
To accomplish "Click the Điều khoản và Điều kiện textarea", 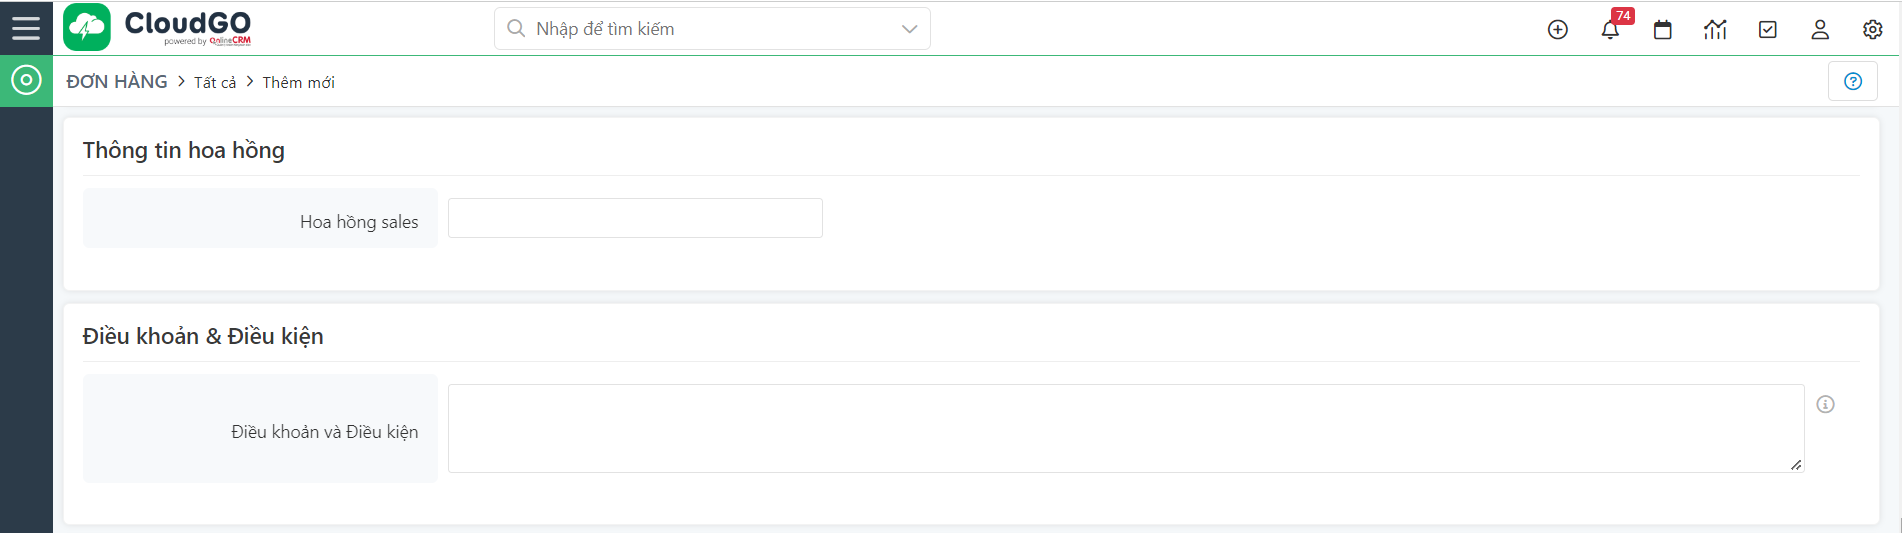I will [x=1125, y=428].
